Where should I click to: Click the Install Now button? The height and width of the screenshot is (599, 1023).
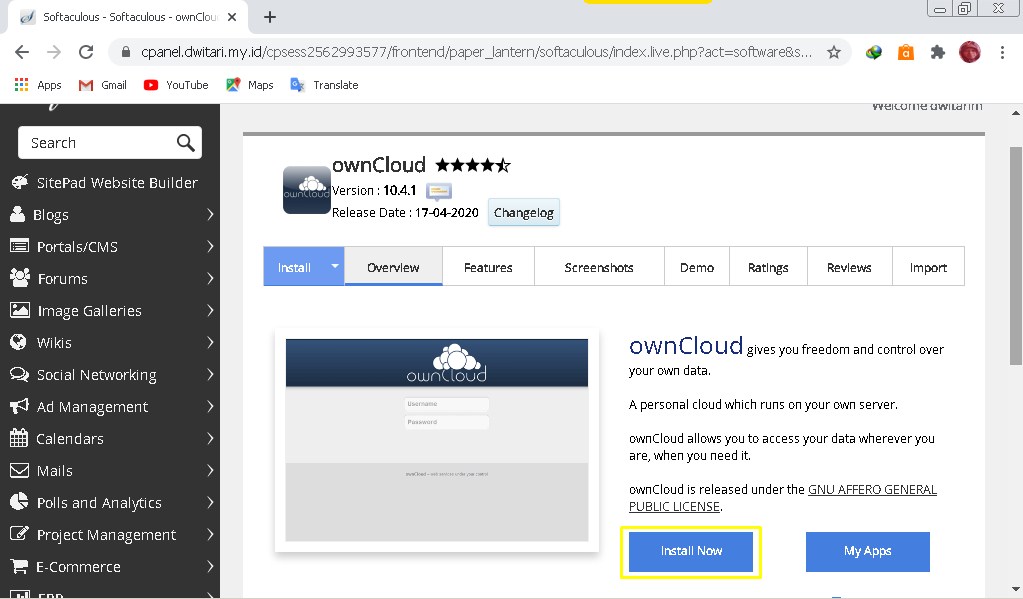[691, 551]
